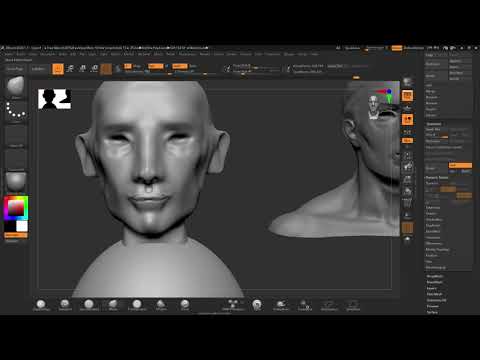Viewport: 480px width, 360px height.
Task: Click the head silhouette reference thumbnail
Action: [x=54, y=99]
